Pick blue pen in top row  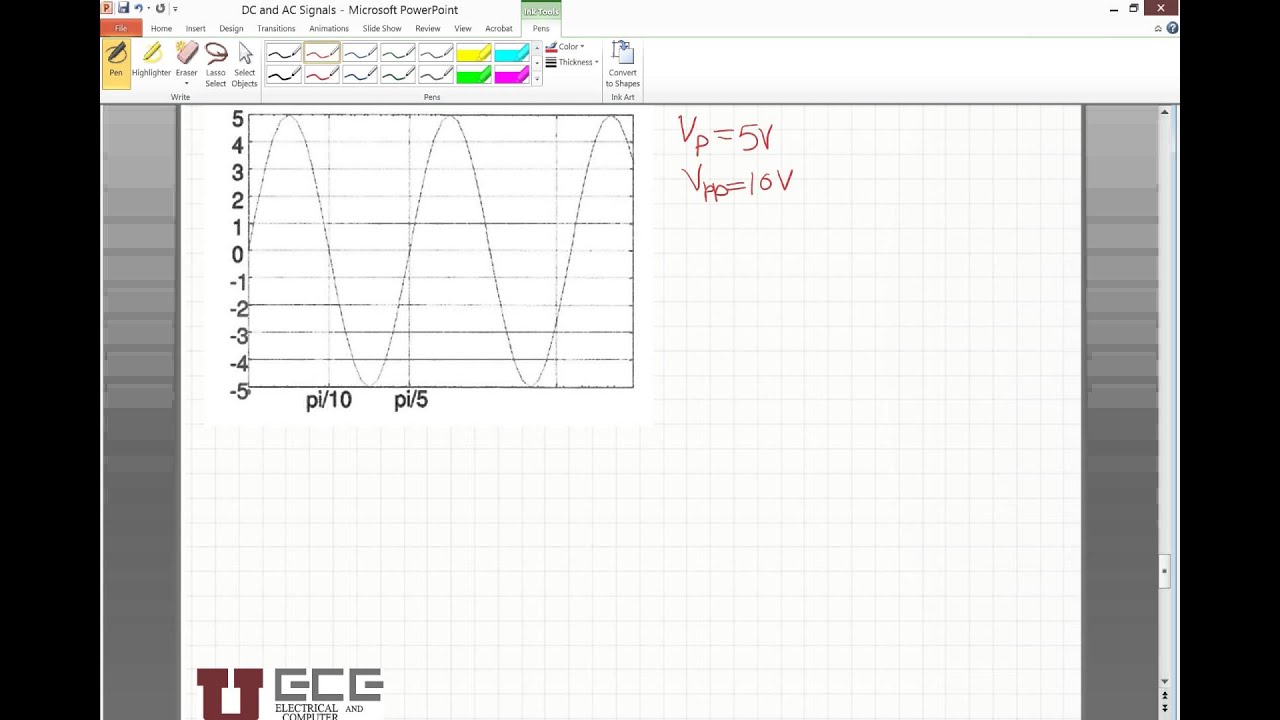click(x=360, y=53)
